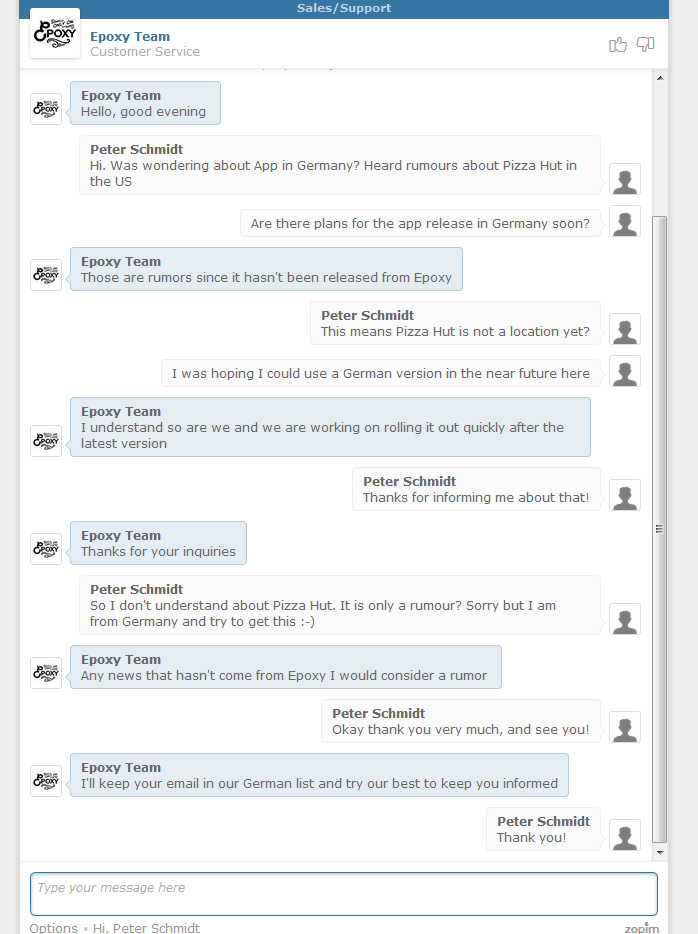The width and height of the screenshot is (698, 934).
Task: Click the "Hi, Peter Schmidt" profile link
Action: point(146,928)
